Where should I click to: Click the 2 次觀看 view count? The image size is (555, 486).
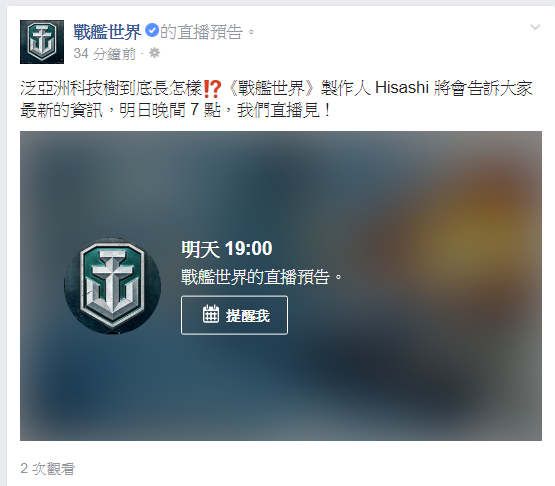click(47, 469)
